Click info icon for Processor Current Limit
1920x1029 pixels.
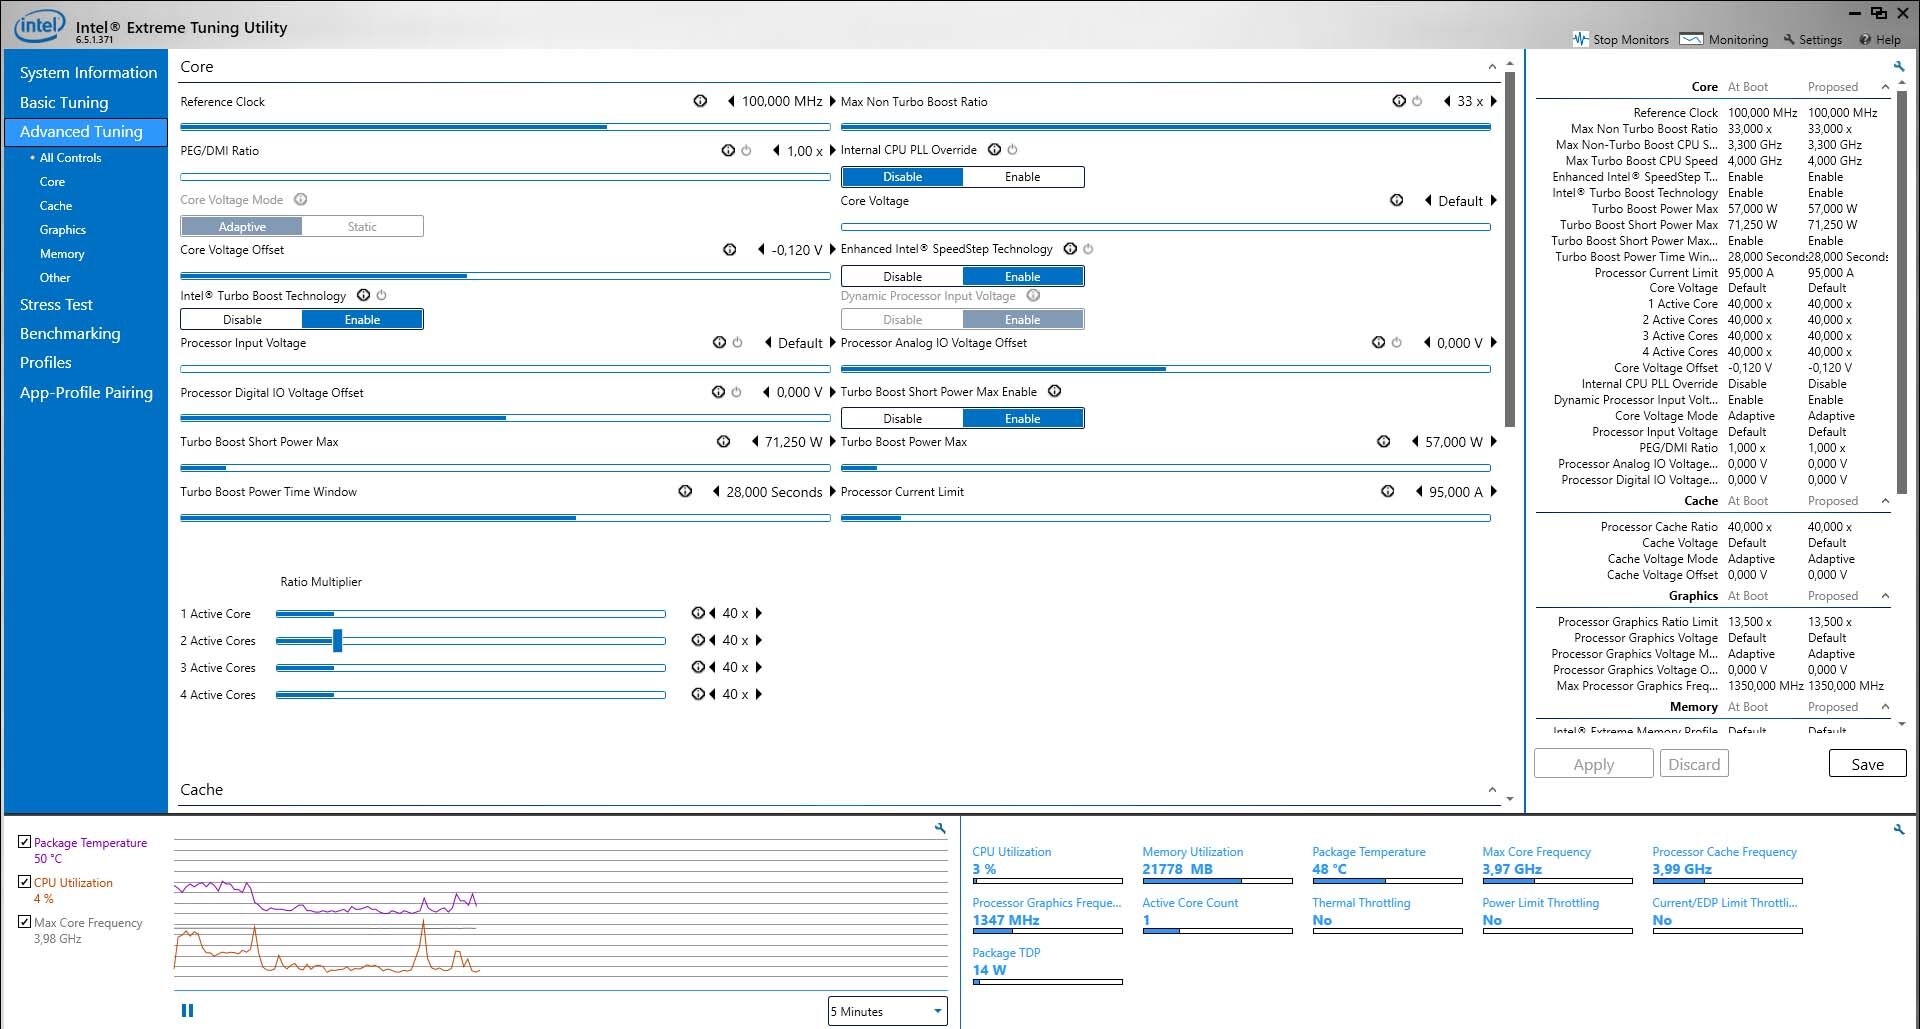tap(1387, 491)
